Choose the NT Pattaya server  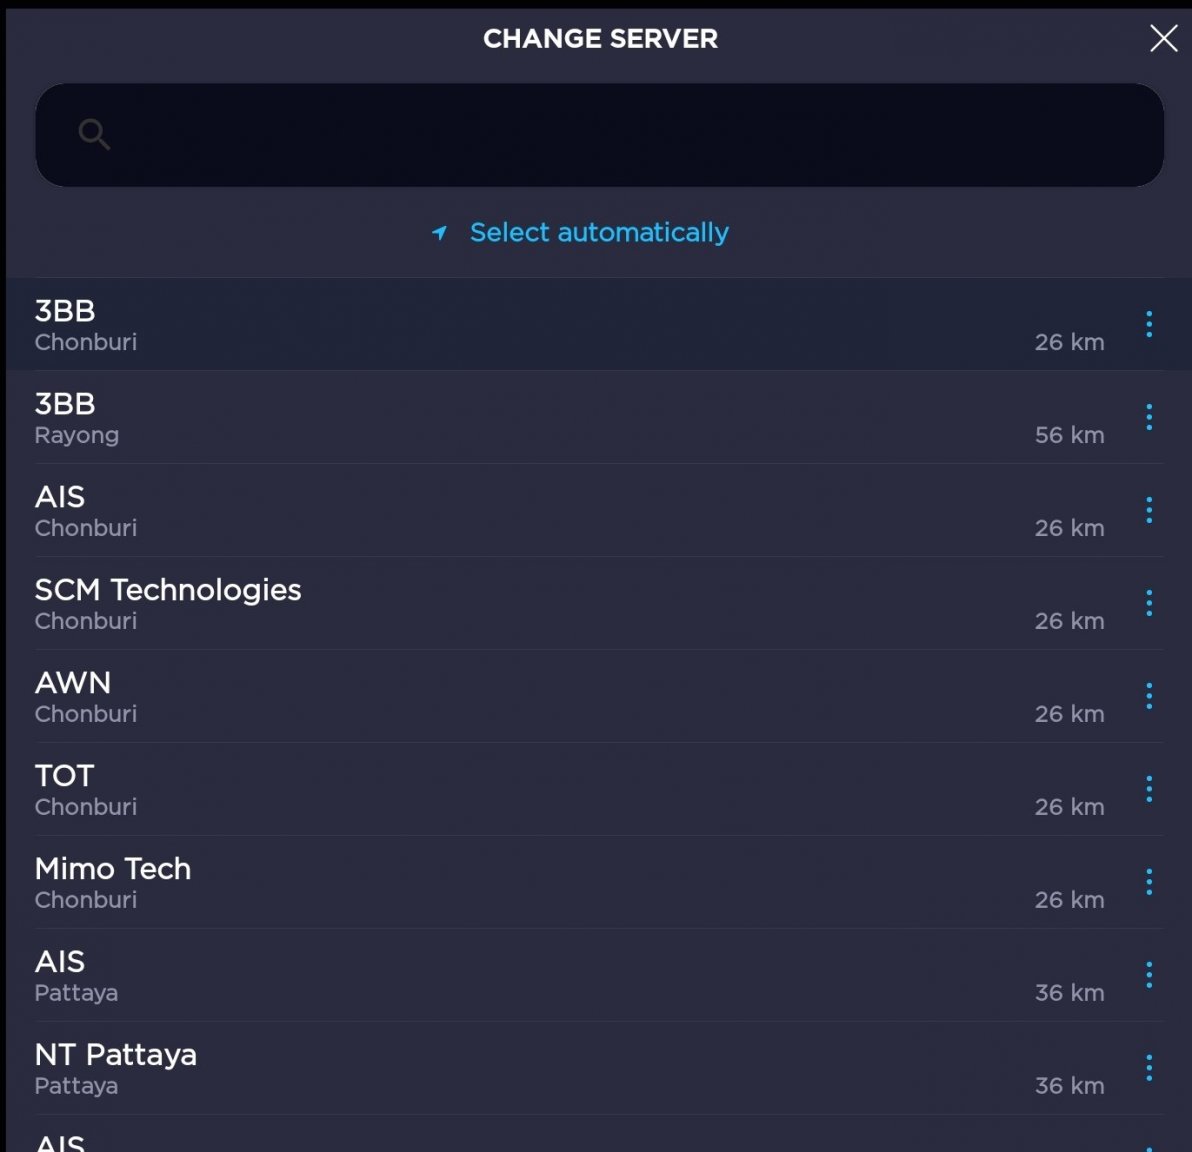pos(500,1068)
